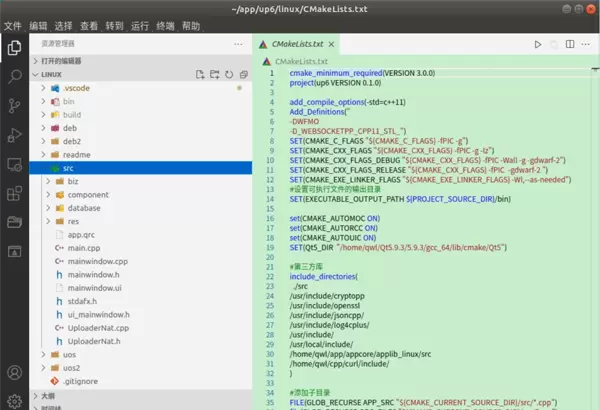Screen dimensions: 600x410
Task: Refresh the explorer file tree
Action: tap(229, 74)
